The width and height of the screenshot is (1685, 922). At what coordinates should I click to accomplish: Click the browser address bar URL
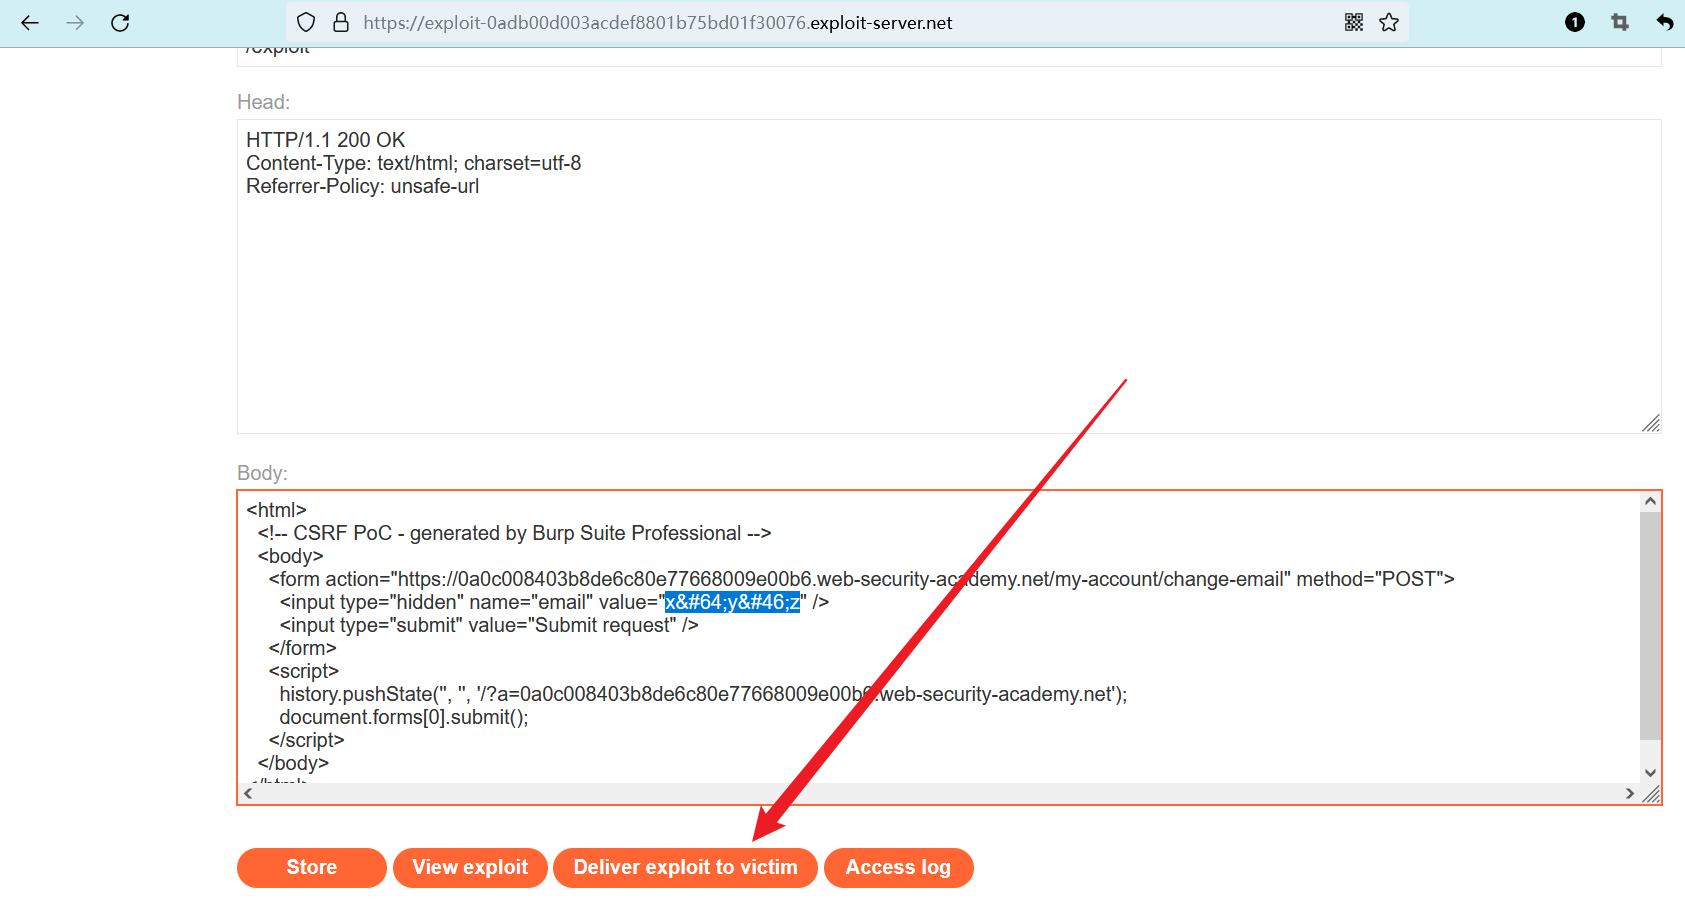pos(658,22)
